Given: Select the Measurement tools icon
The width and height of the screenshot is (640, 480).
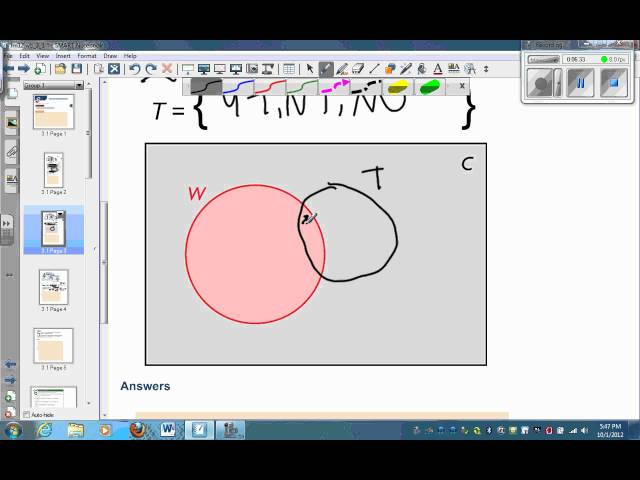Looking at the screenshot, I should [470, 69].
